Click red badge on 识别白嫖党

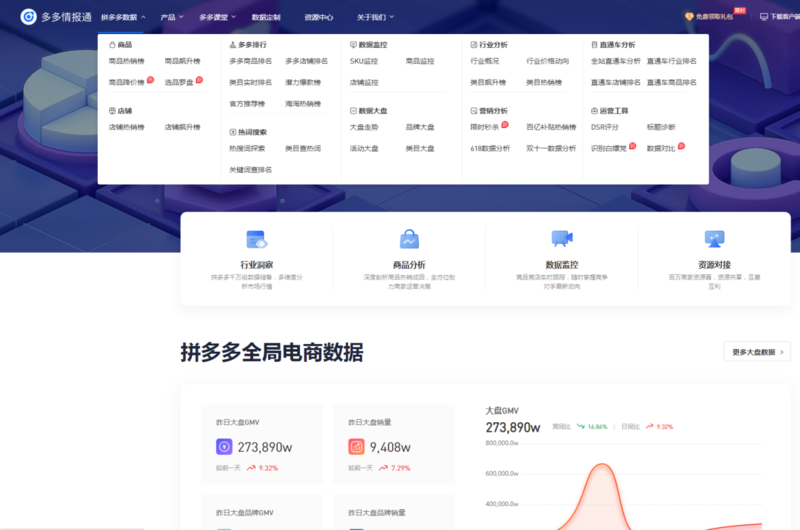point(632,146)
